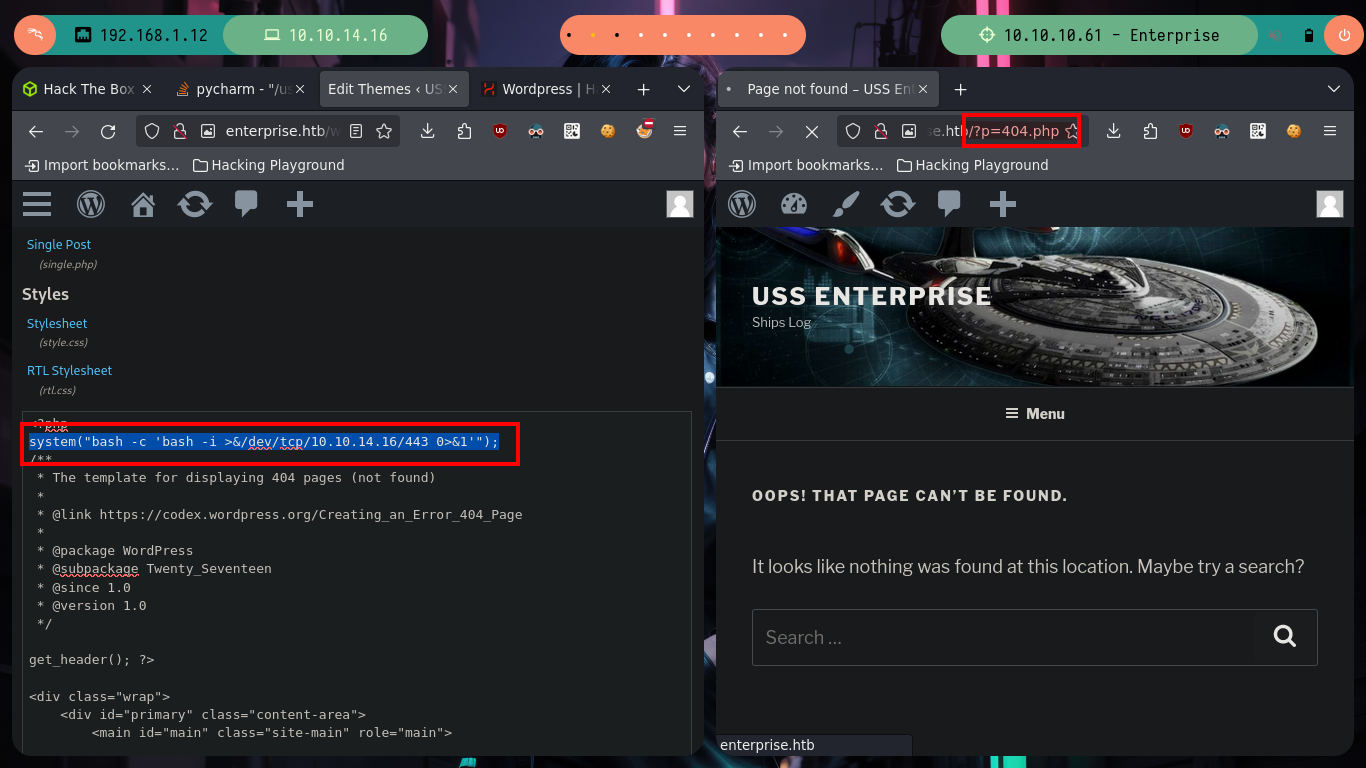
Task: Open user avatar menu in left window
Action: (680, 204)
